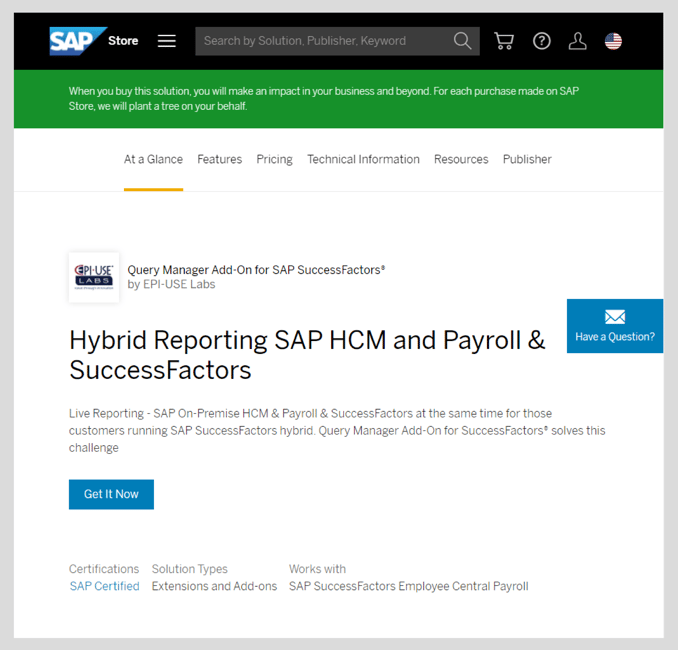The image size is (678, 650).
Task: Open the Resources tab
Action: [x=461, y=159]
